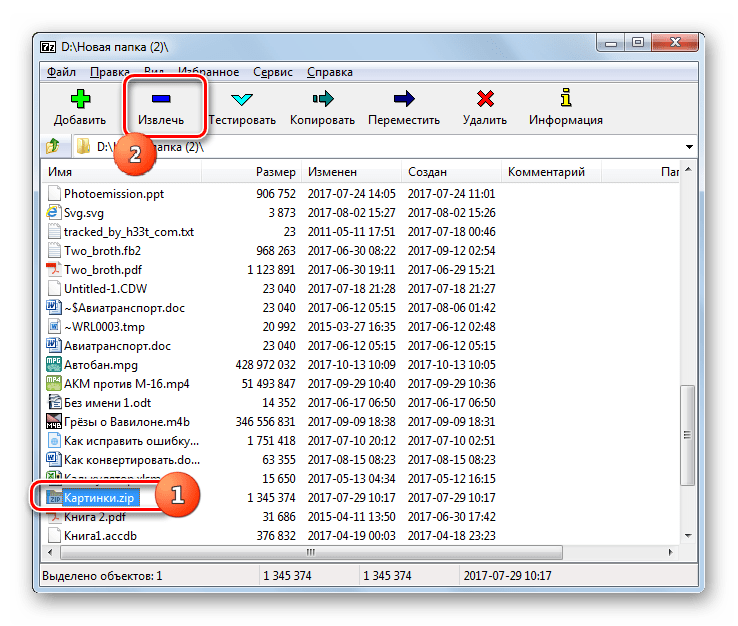The height and width of the screenshot is (626, 738).
Task: Click the Copy arrow toolbar icon
Action: point(322,99)
